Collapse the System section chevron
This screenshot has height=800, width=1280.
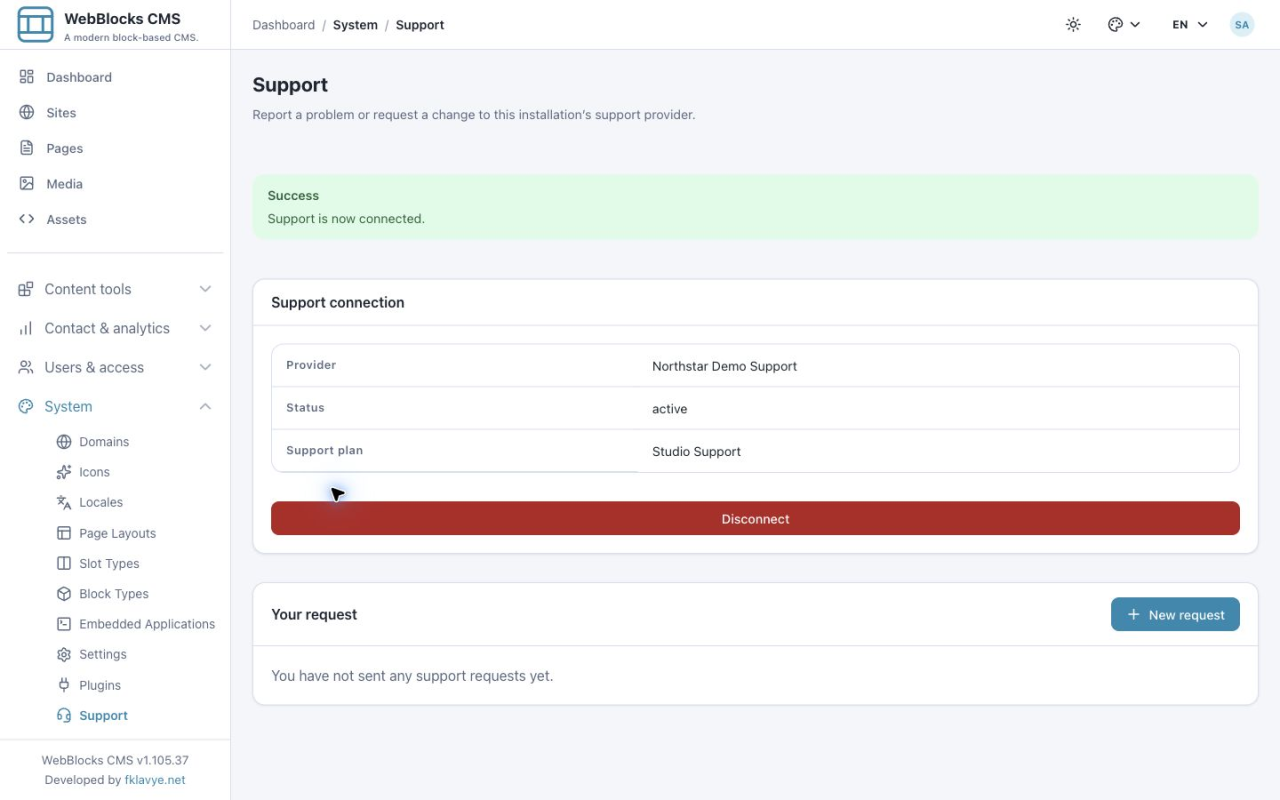(x=205, y=406)
